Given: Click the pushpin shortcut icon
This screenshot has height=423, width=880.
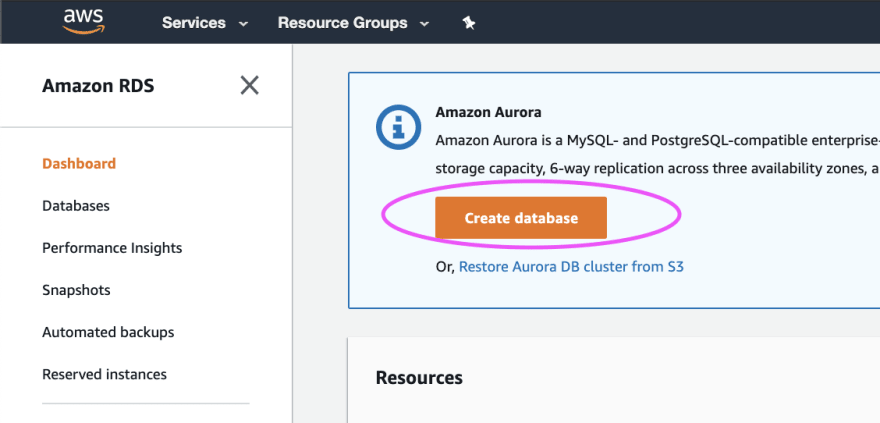Looking at the screenshot, I should coord(469,23).
